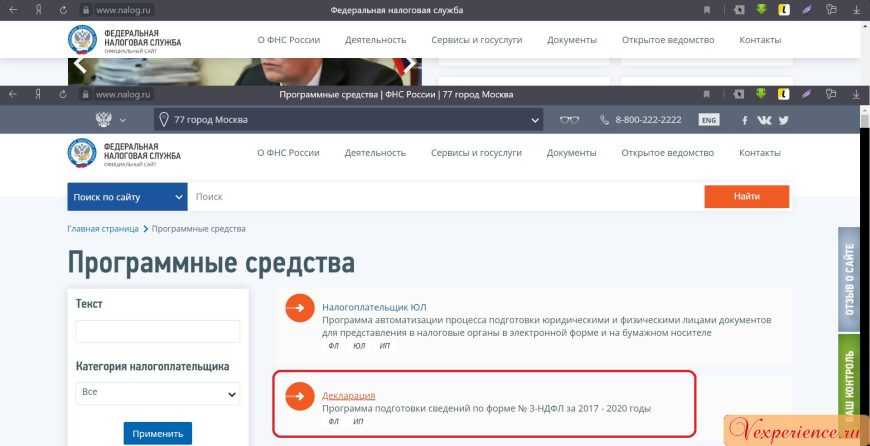Open О ФНС России in lower window menu
The width and height of the screenshot is (870, 446).
[289, 153]
